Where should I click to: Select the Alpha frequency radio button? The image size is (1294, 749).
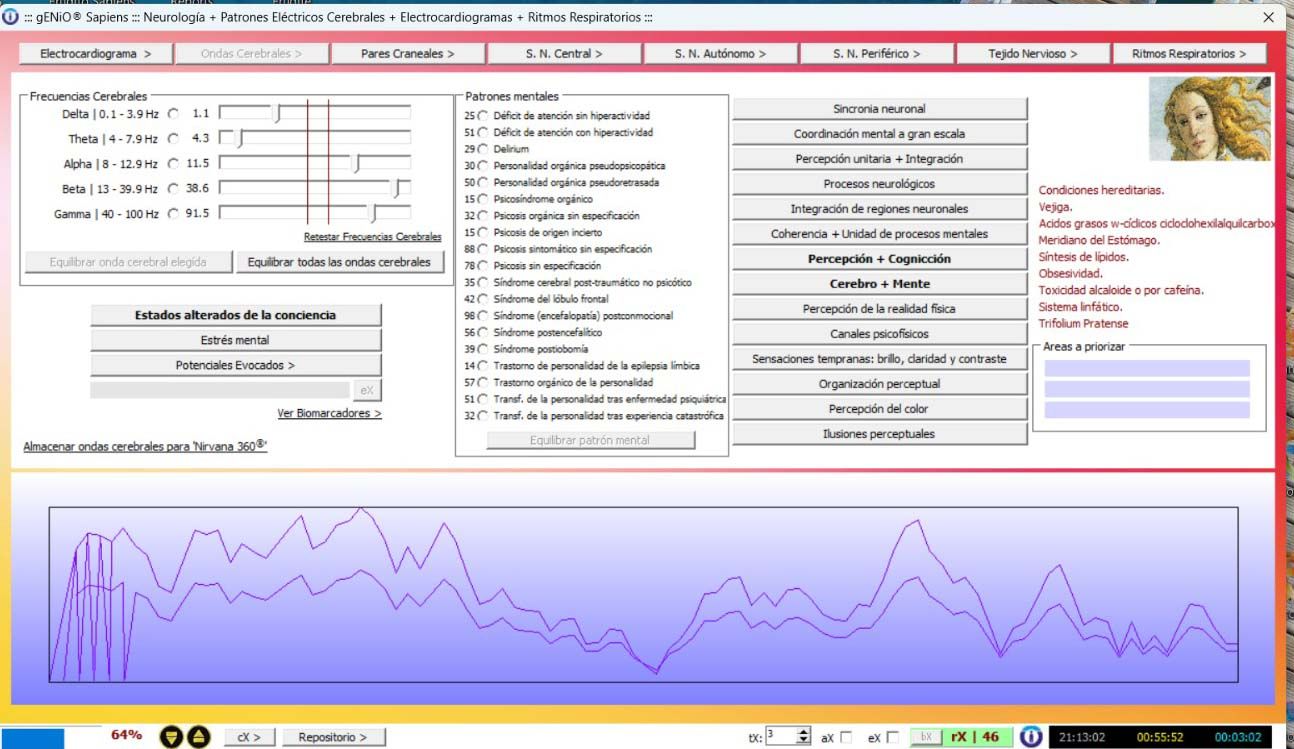(174, 163)
